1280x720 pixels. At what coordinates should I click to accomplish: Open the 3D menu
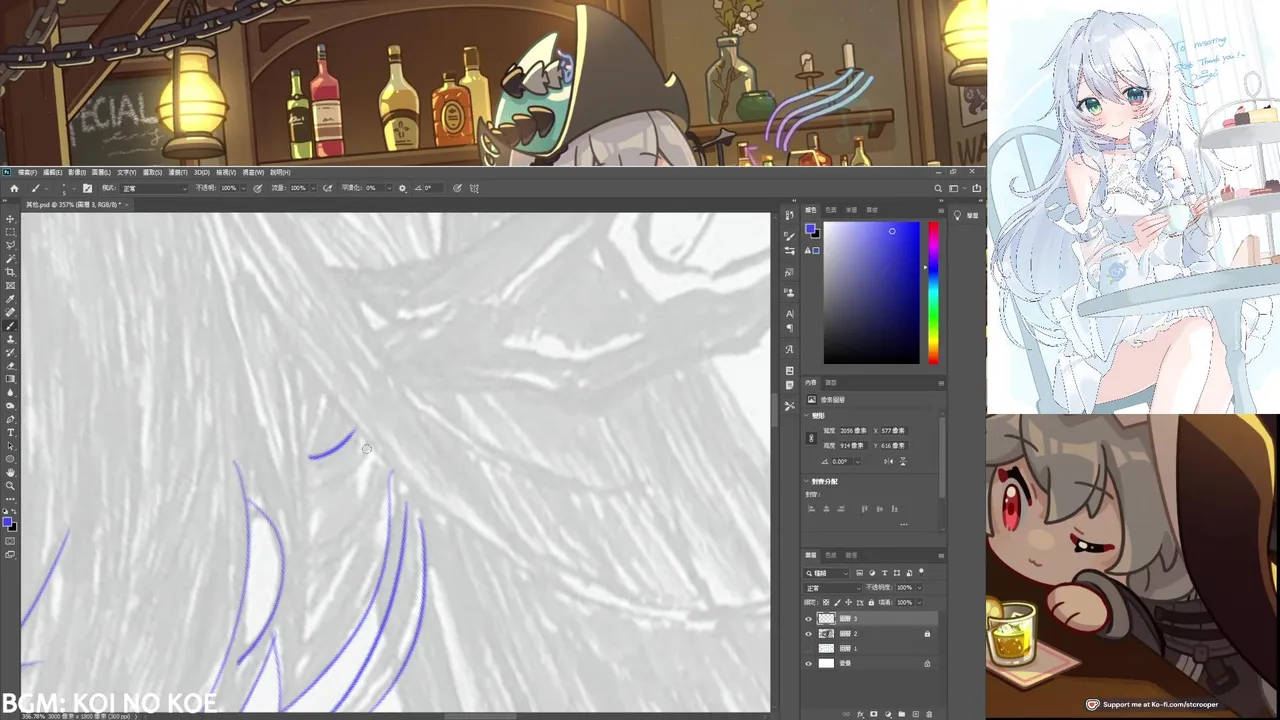202,172
